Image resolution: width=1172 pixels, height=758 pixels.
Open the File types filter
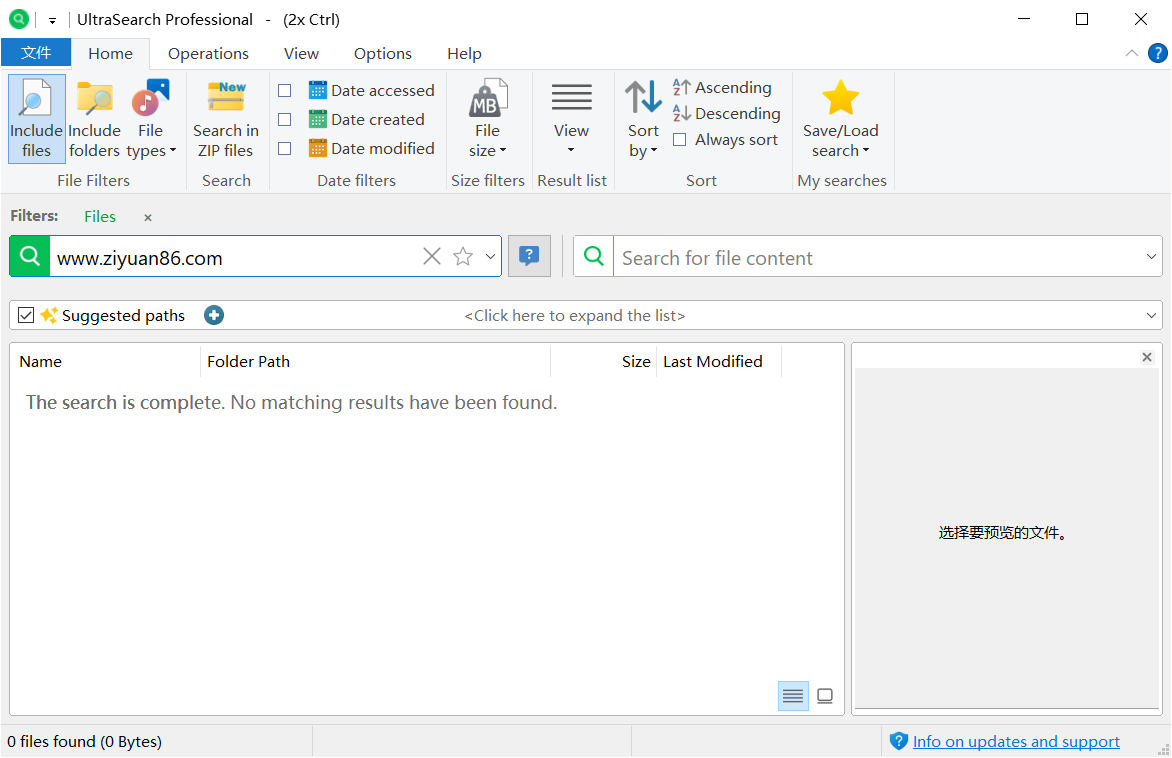(x=151, y=118)
